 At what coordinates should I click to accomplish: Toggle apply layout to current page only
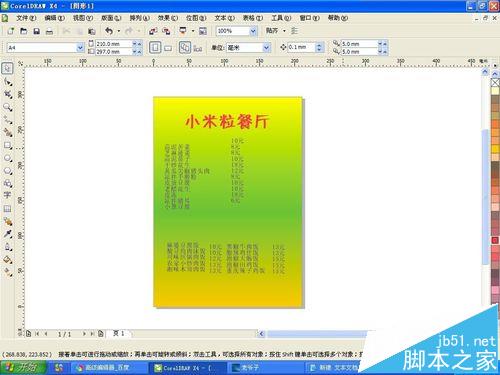(198, 49)
